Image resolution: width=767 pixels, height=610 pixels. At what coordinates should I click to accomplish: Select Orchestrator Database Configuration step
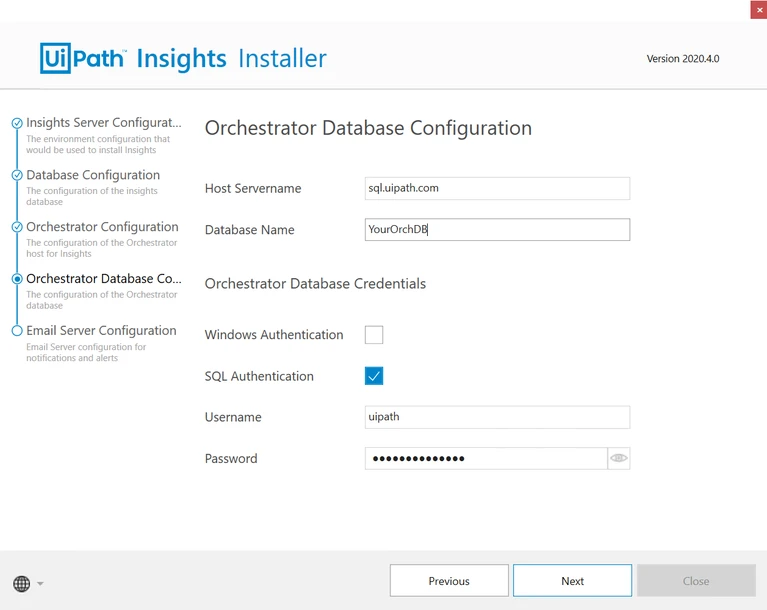[104, 279]
